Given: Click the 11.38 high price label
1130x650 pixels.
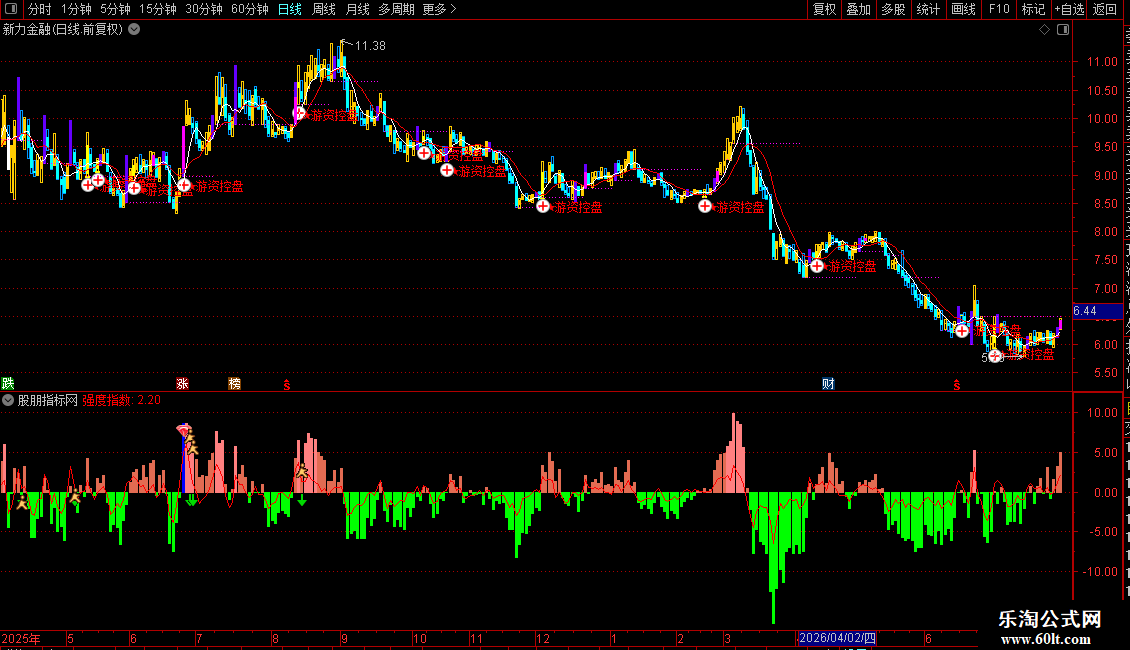Looking at the screenshot, I should (370, 46).
